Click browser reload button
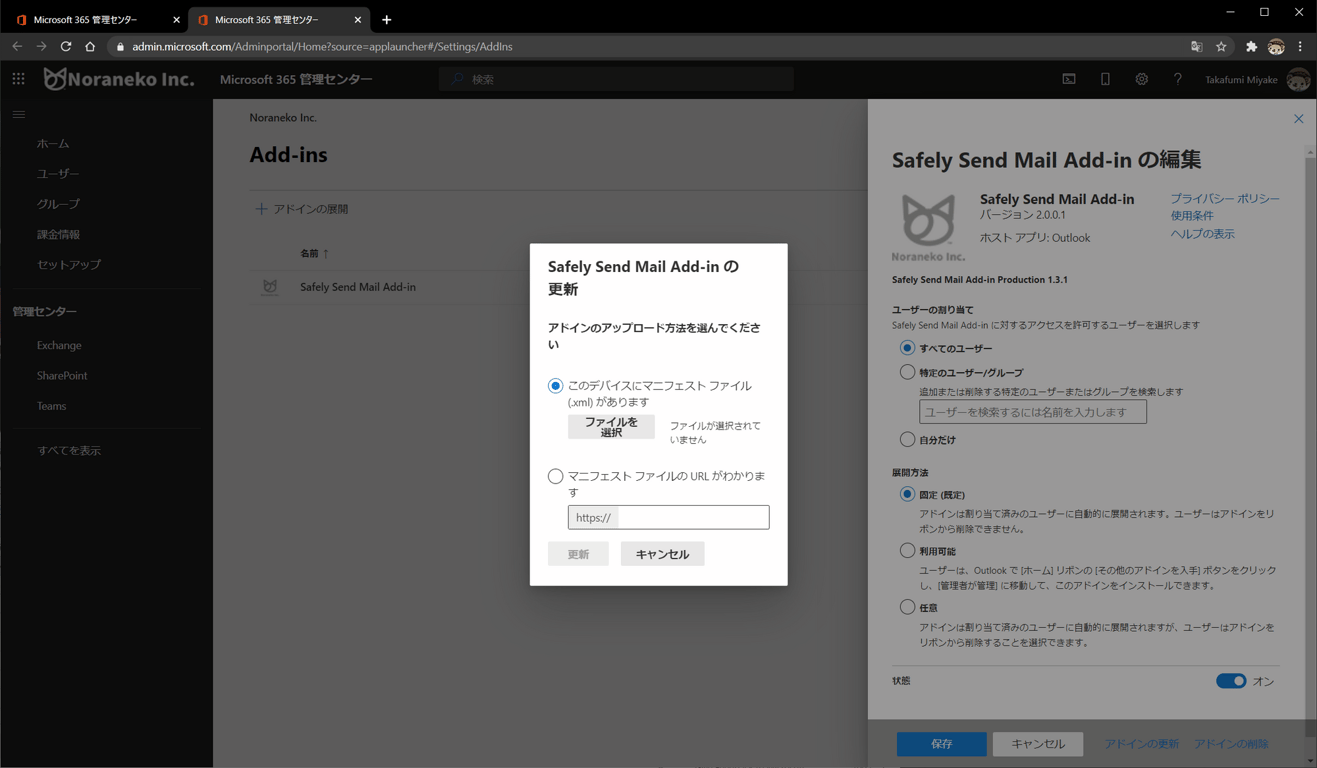 [x=66, y=46]
